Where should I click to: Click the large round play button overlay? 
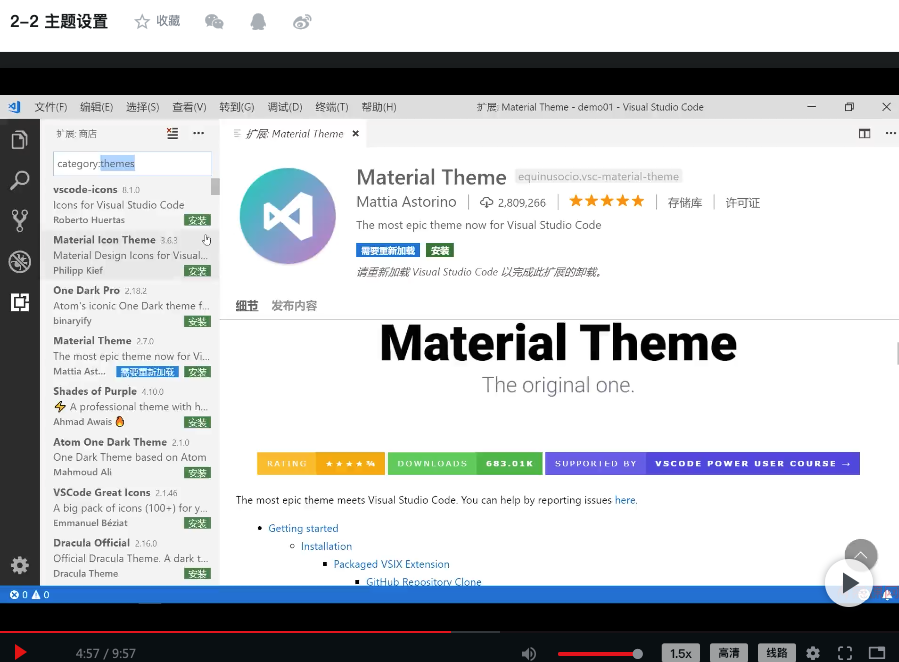tap(849, 583)
